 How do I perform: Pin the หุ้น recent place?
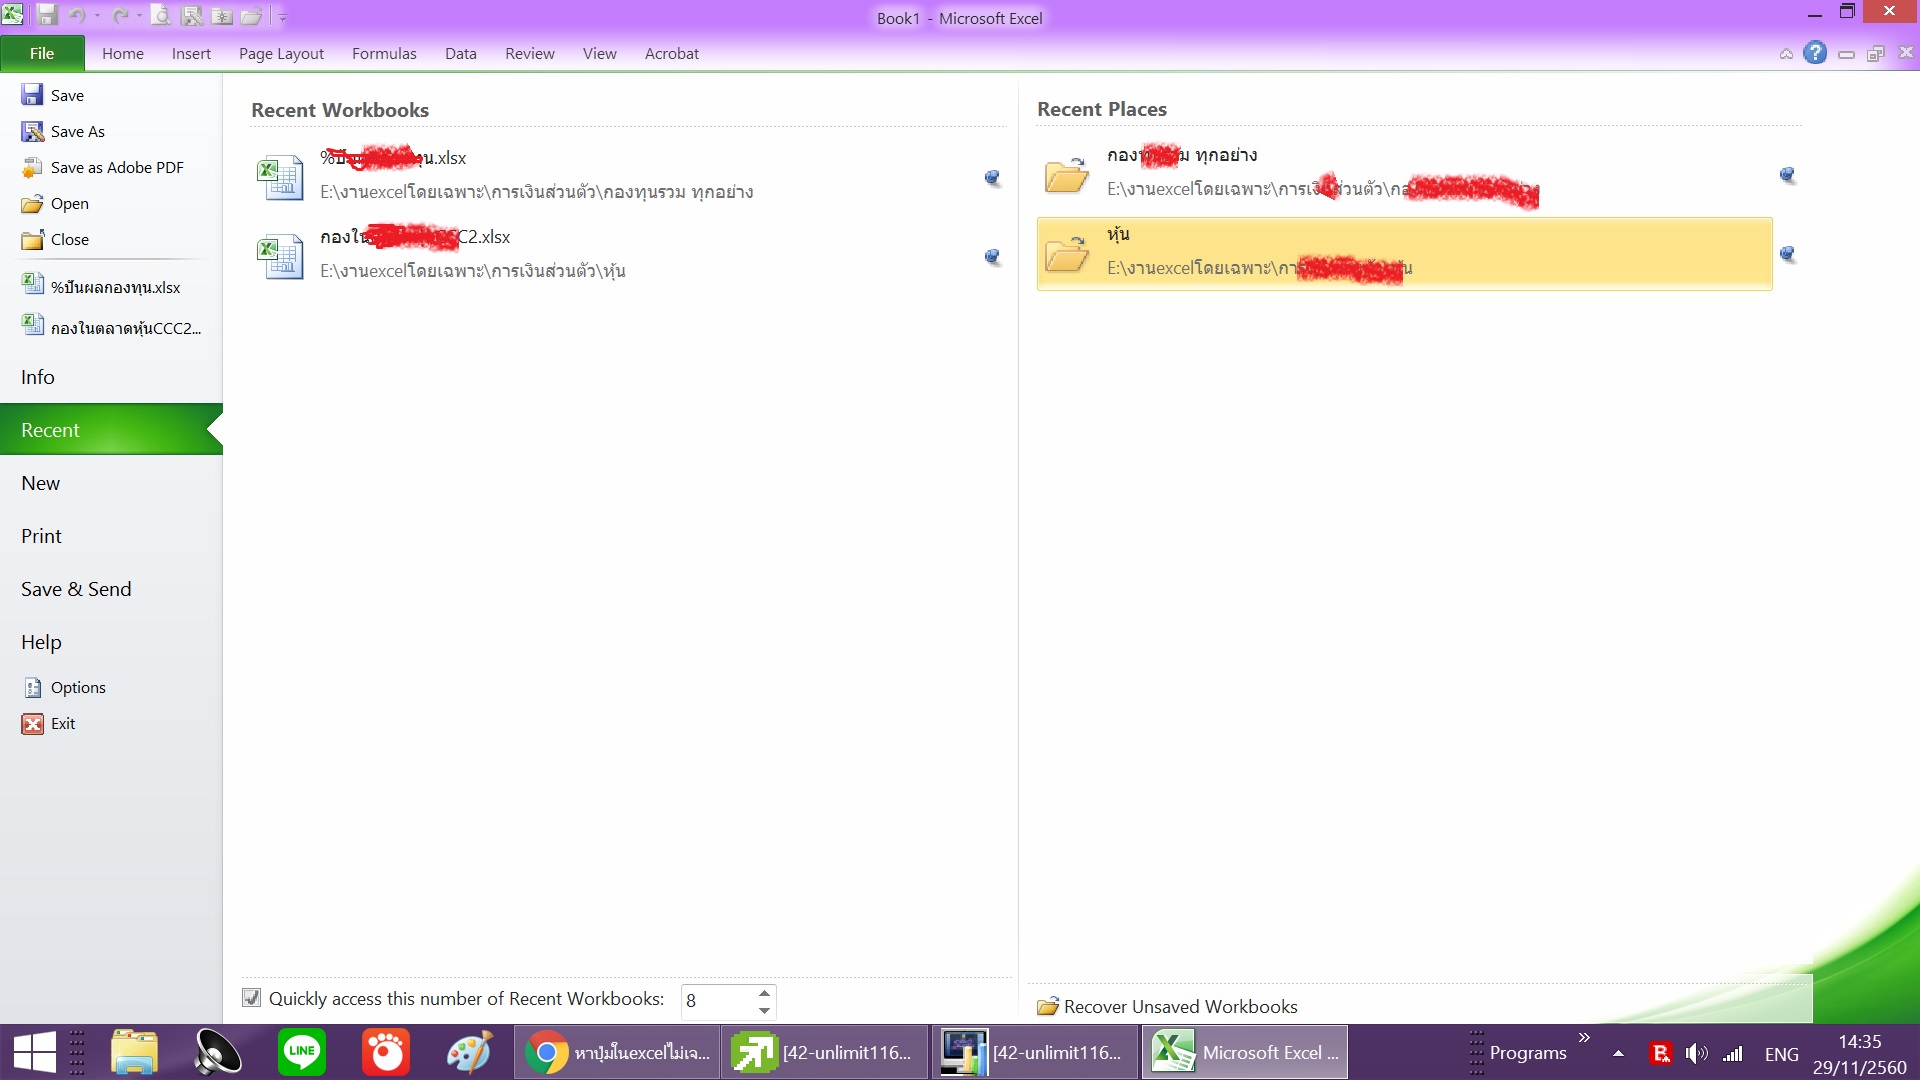(1788, 254)
